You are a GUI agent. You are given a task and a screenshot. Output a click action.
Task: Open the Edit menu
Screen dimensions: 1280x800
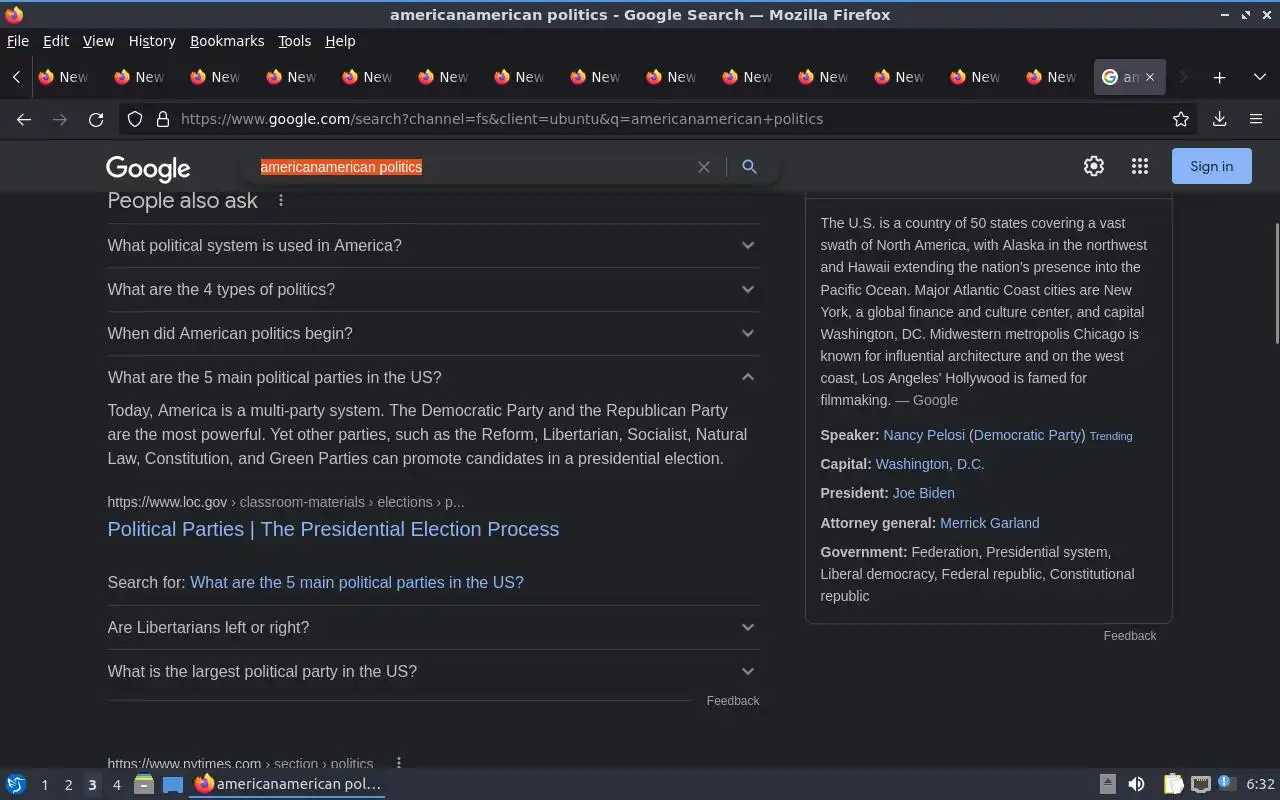coord(56,41)
